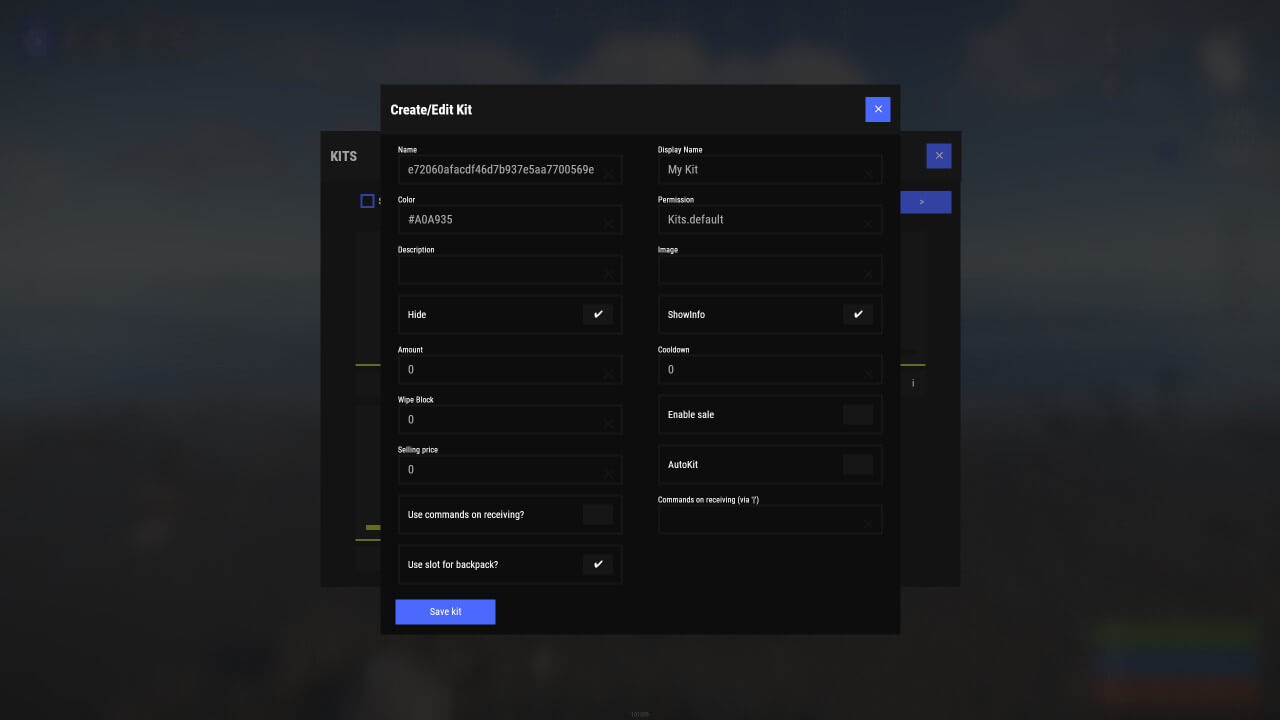Enable the AutoKit checkbox
This screenshot has height=720, width=1280.
coord(858,464)
